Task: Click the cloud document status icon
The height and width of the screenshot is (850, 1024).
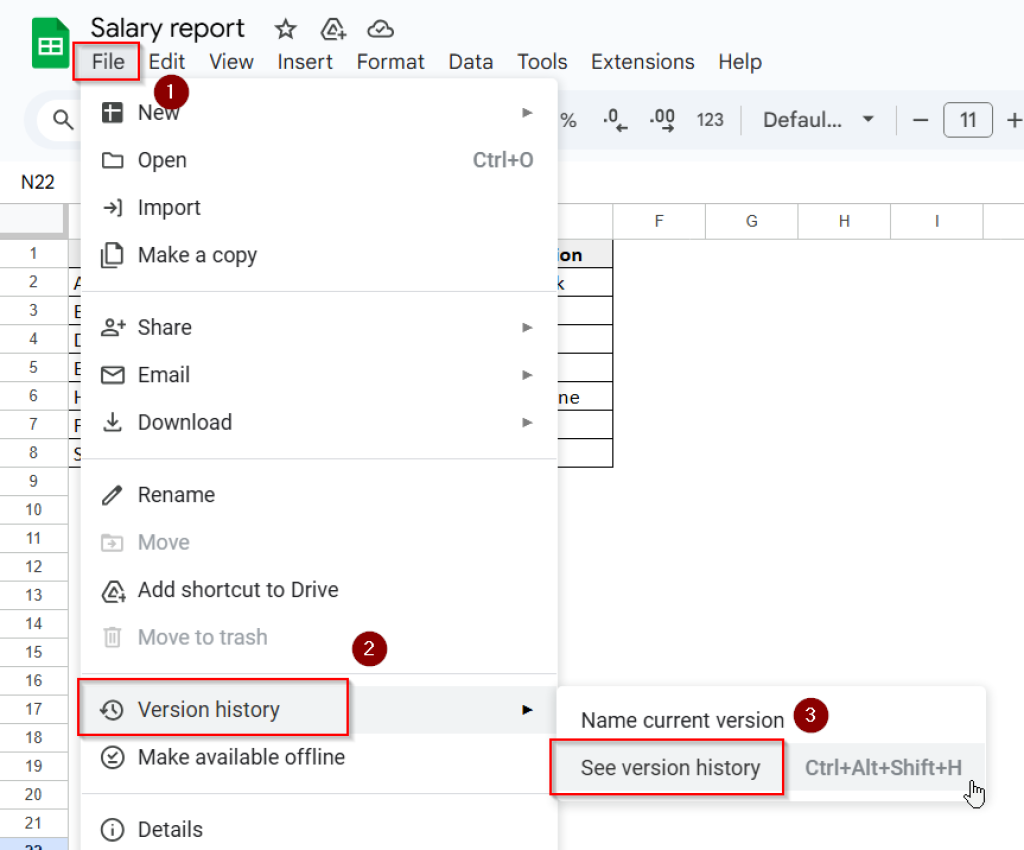Action: tap(380, 28)
